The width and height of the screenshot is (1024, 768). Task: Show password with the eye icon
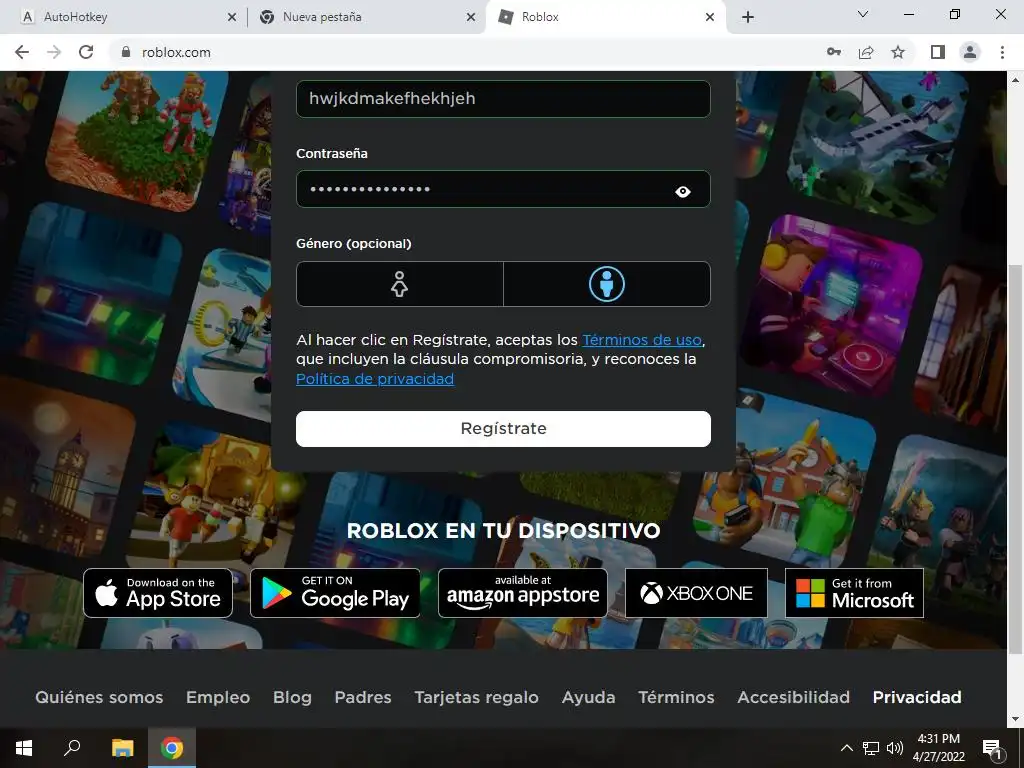point(682,191)
